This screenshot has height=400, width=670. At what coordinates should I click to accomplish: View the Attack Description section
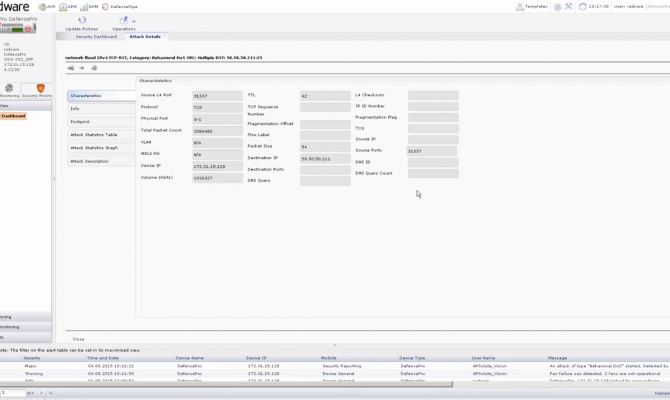tap(101, 160)
